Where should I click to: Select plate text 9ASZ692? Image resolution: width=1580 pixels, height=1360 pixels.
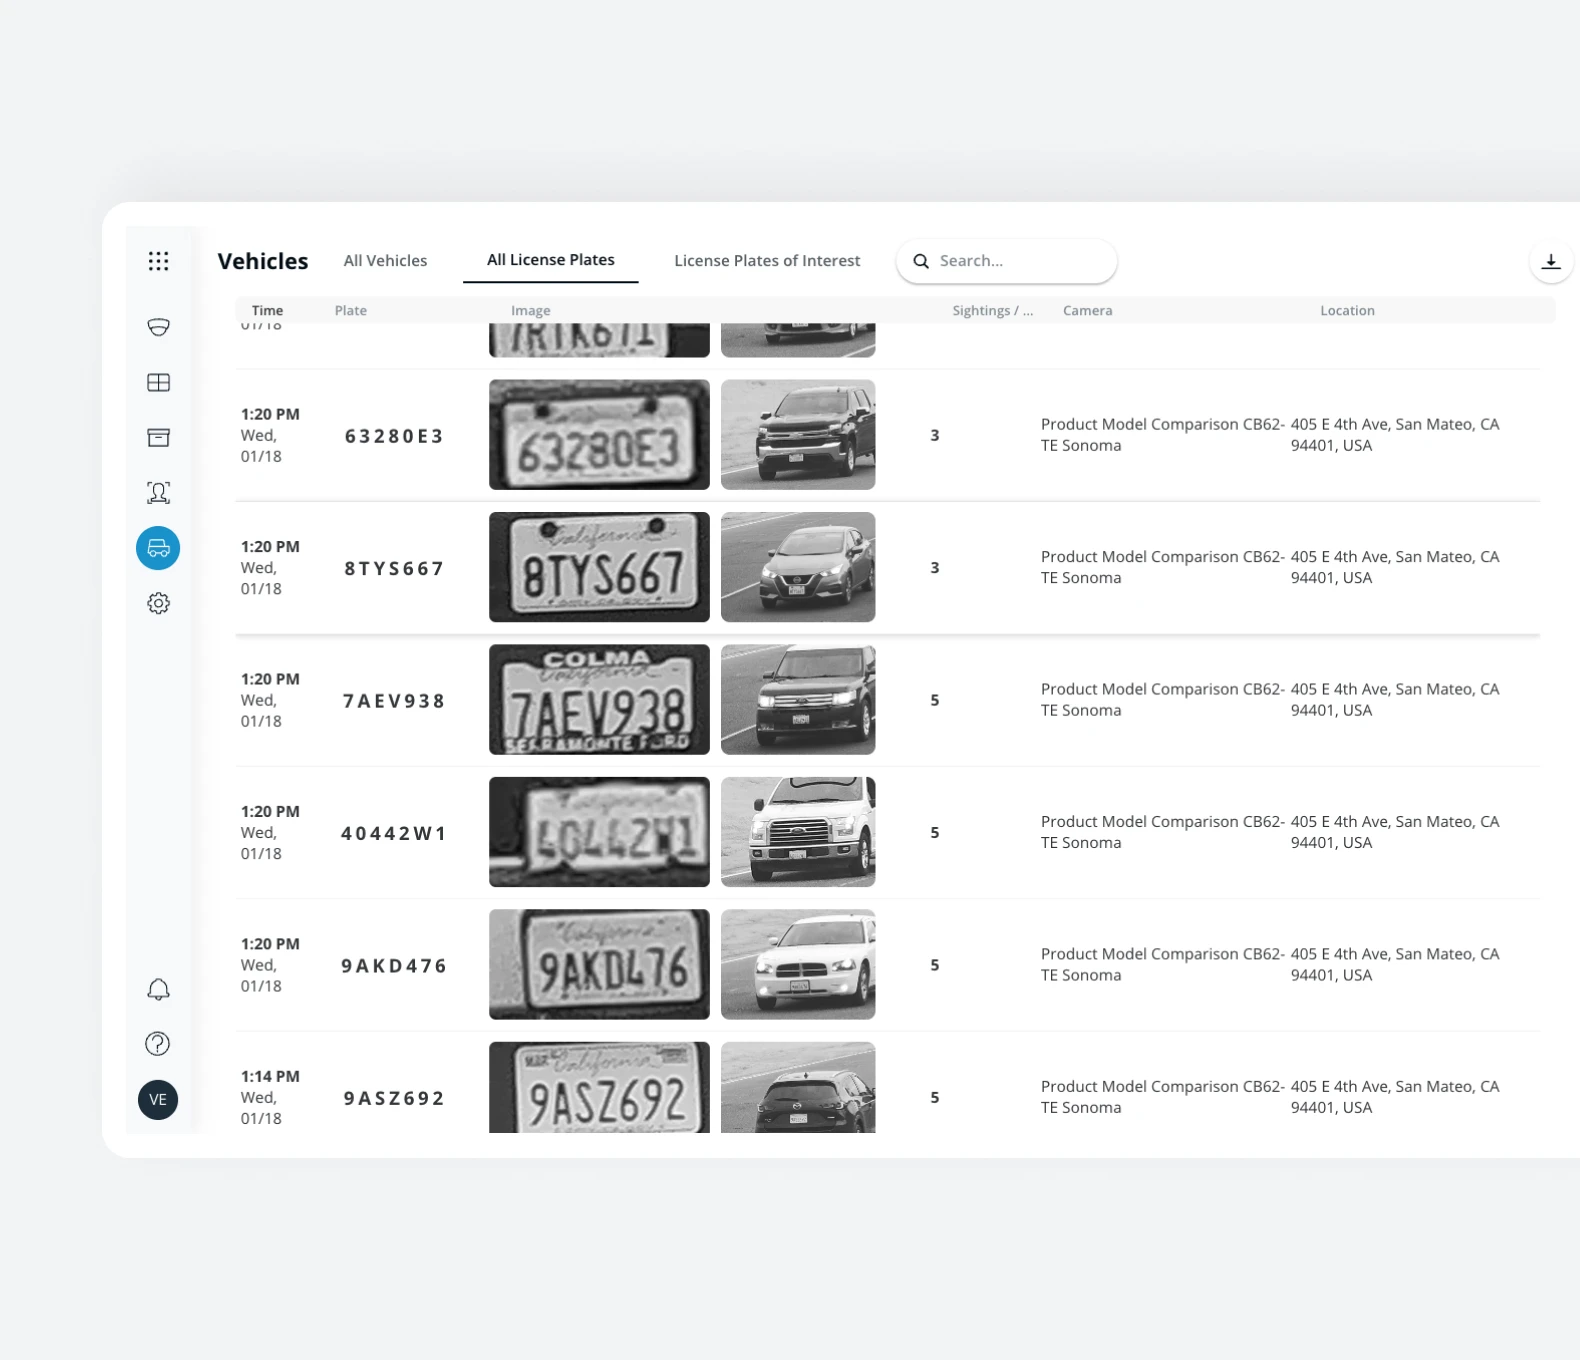tap(394, 1098)
